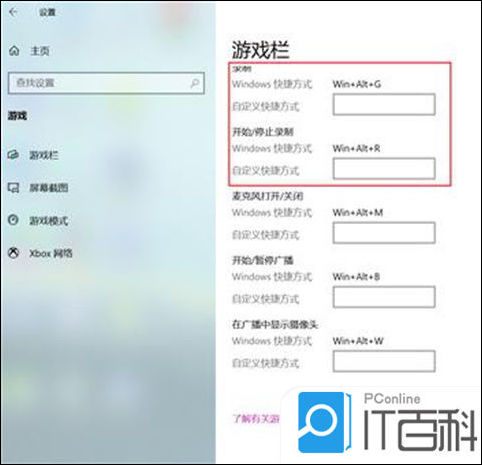Click the 查找设置 search box
482x465 pixels.
(x=106, y=83)
